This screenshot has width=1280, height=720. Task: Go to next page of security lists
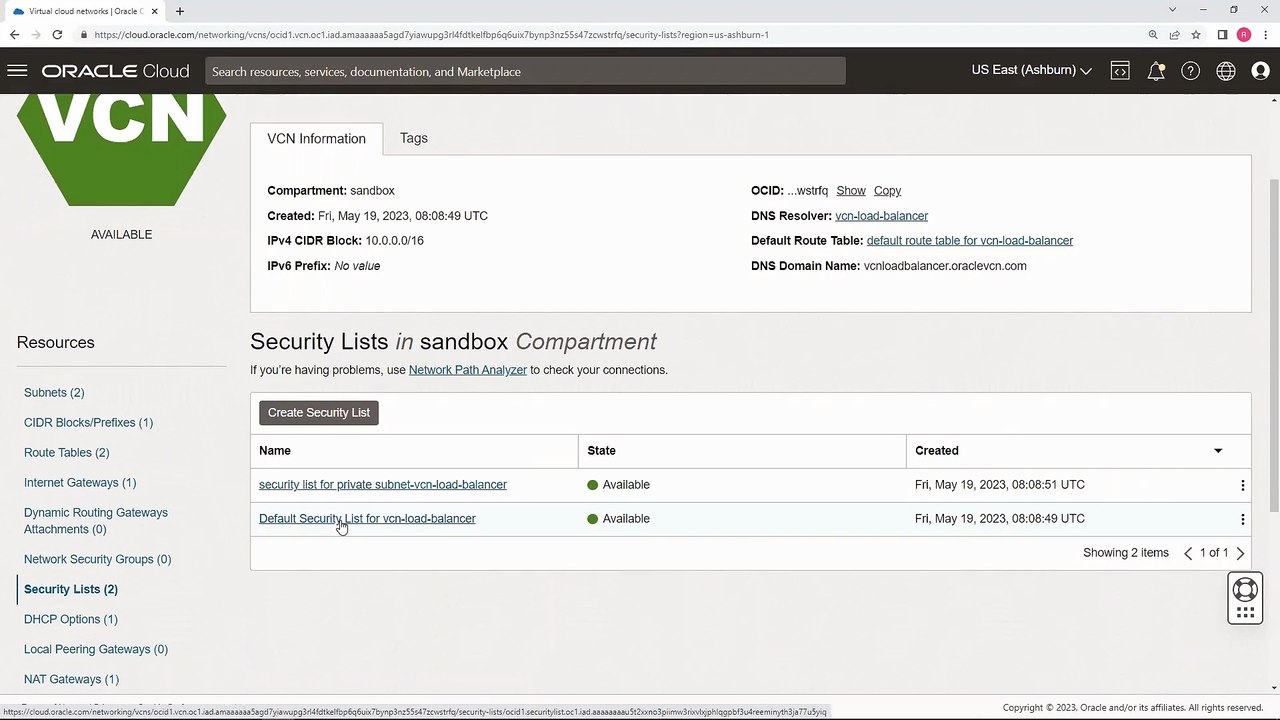tap(1240, 553)
